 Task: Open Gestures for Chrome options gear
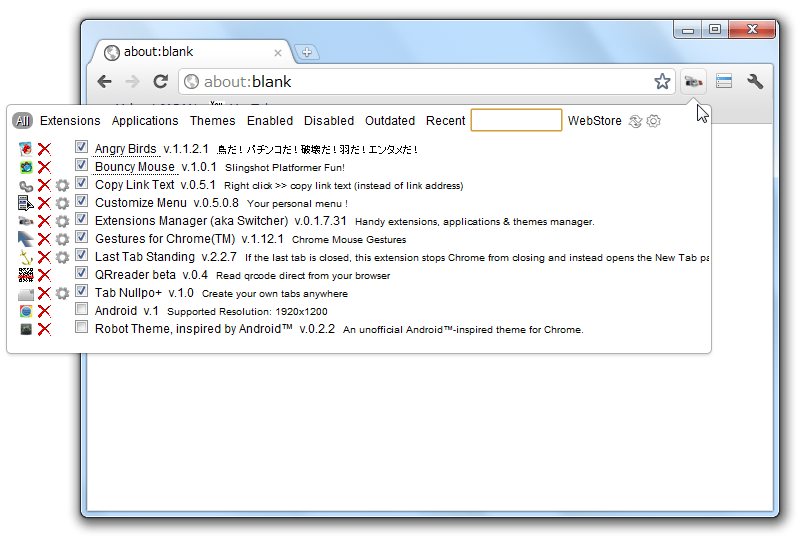pos(62,239)
